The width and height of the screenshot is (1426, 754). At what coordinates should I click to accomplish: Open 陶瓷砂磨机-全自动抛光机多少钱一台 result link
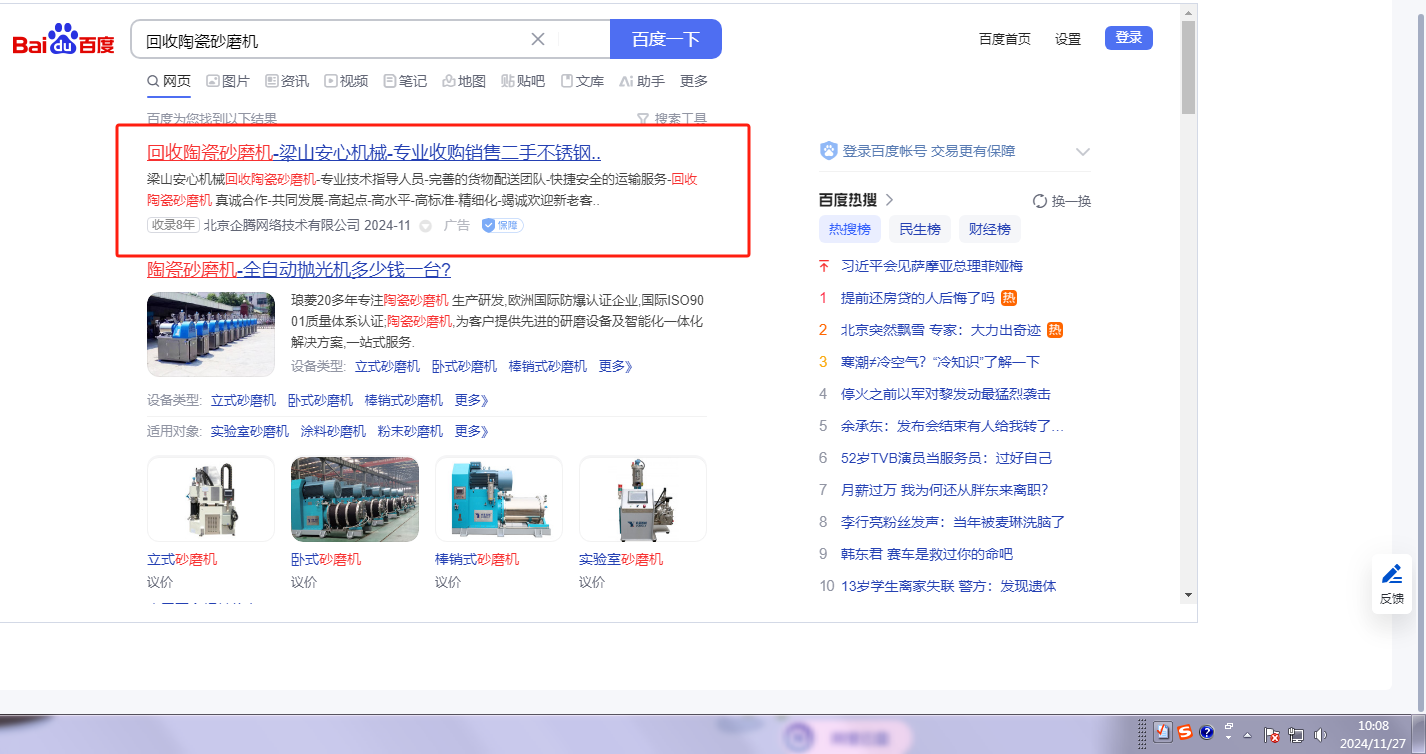tap(299, 270)
